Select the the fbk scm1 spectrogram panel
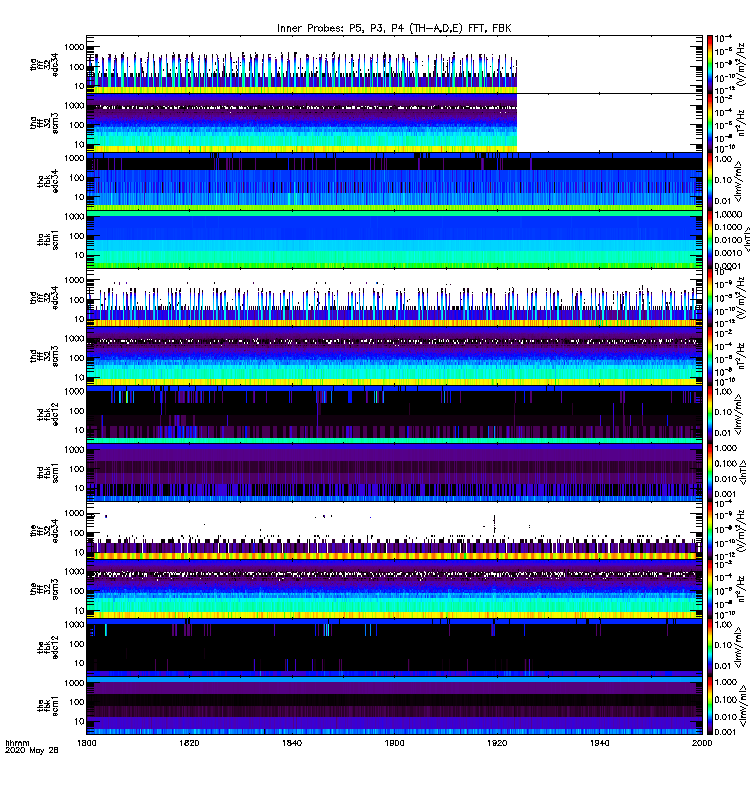The width and height of the screenshot is (750, 800). (394, 705)
